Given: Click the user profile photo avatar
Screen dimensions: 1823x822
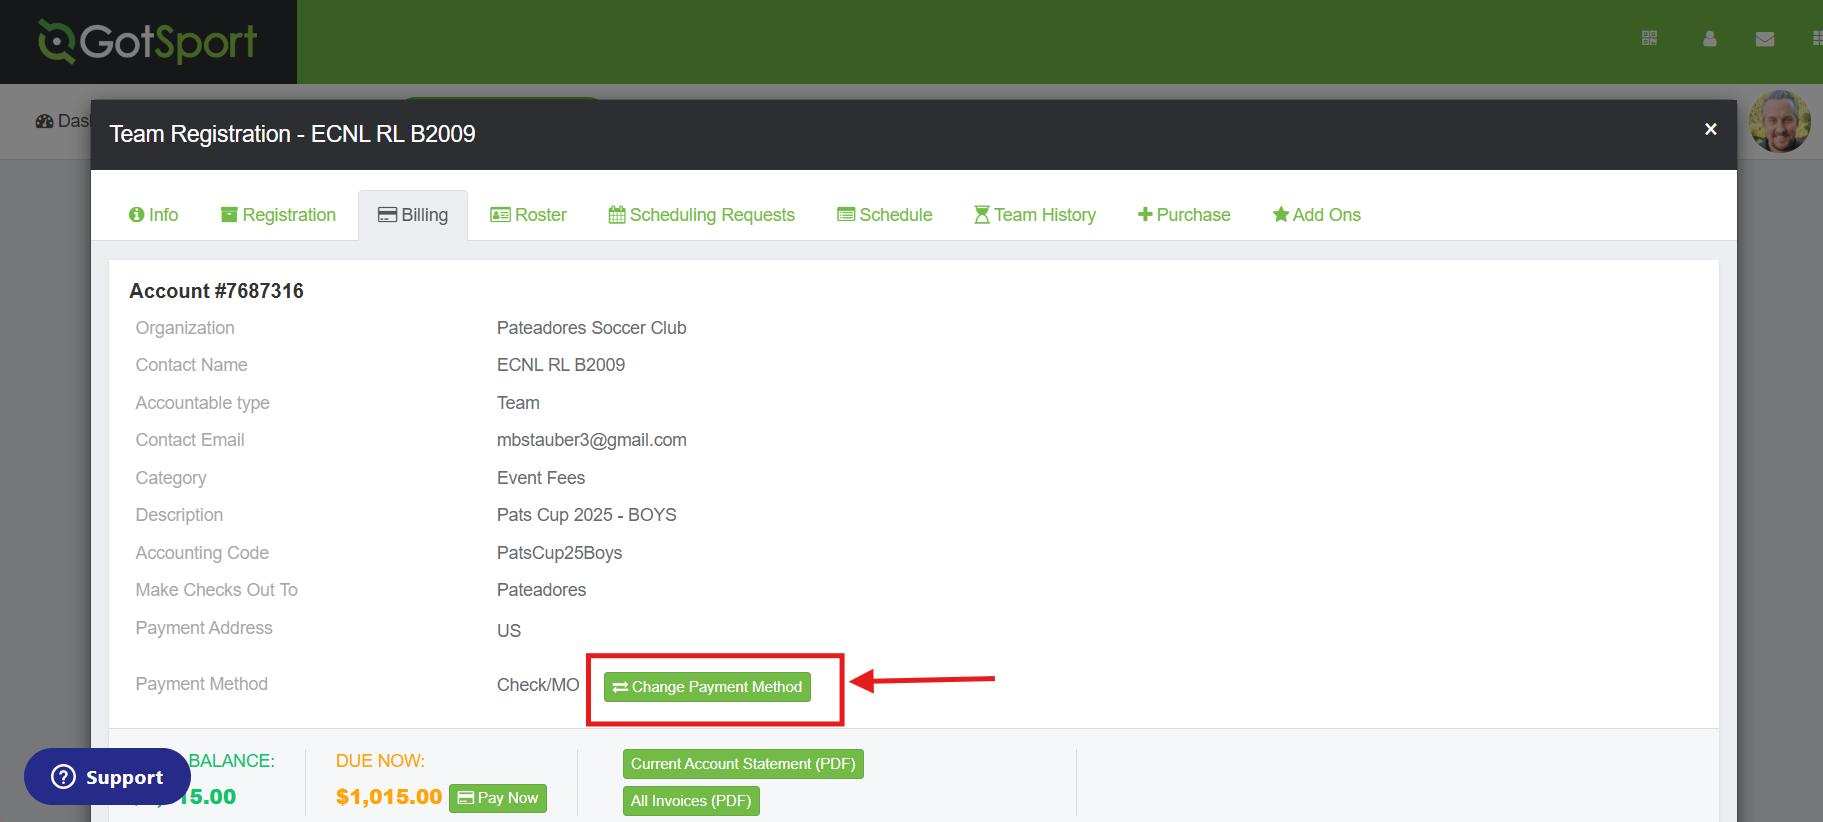Looking at the screenshot, I should coord(1780,121).
